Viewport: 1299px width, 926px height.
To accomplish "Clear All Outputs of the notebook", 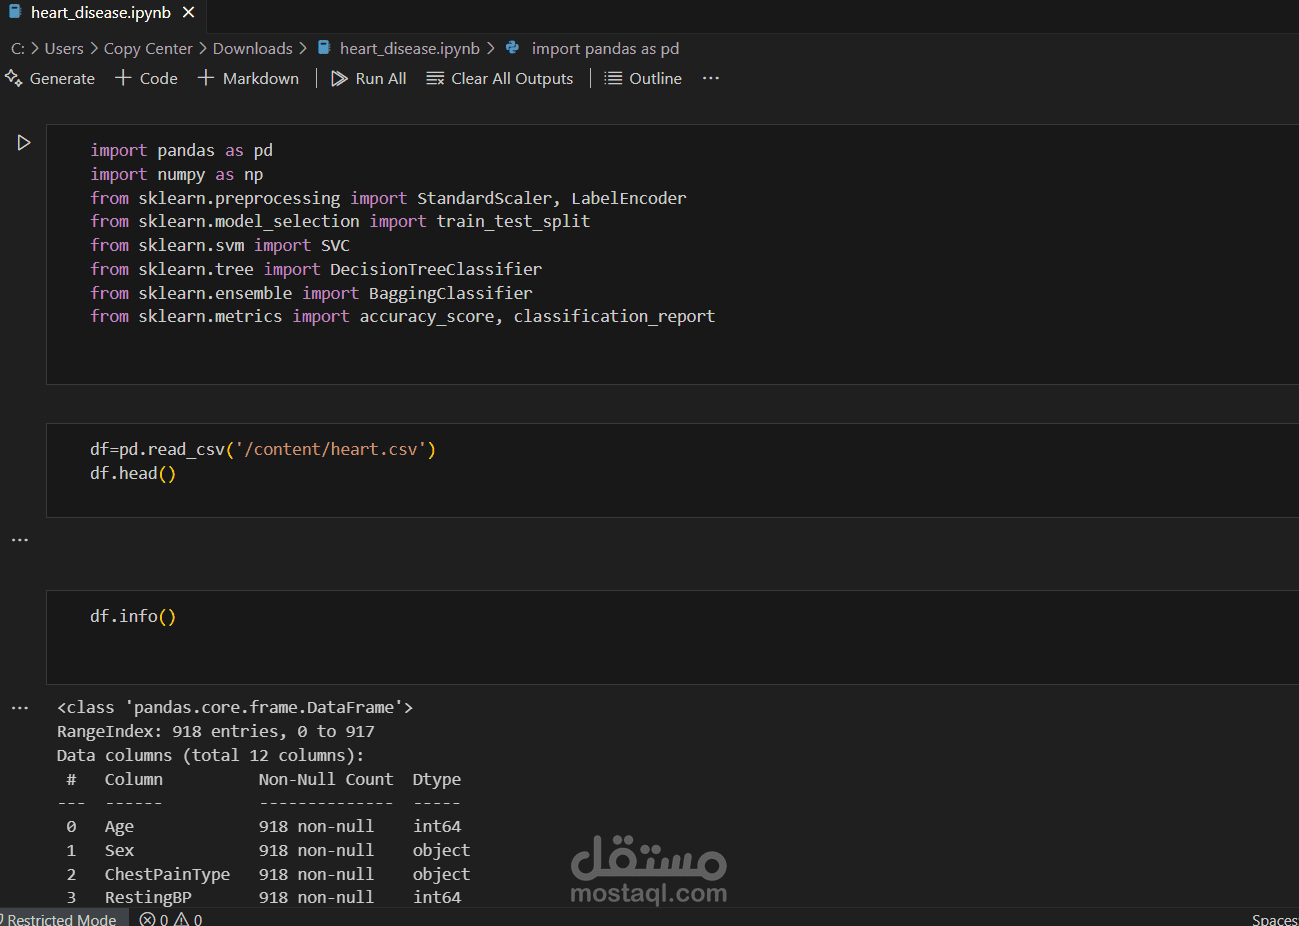I will 500,78.
